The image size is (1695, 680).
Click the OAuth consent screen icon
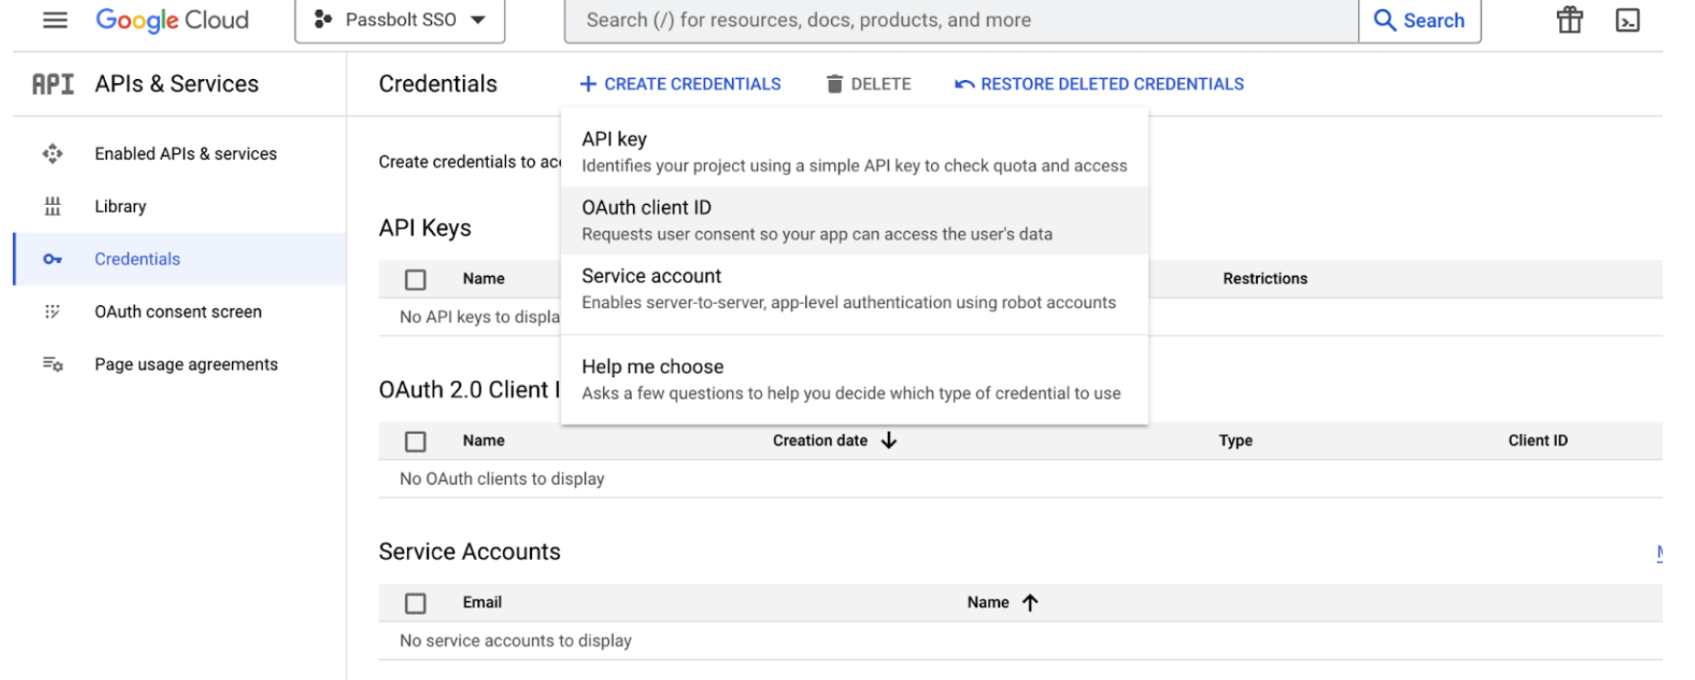click(x=53, y=312)
